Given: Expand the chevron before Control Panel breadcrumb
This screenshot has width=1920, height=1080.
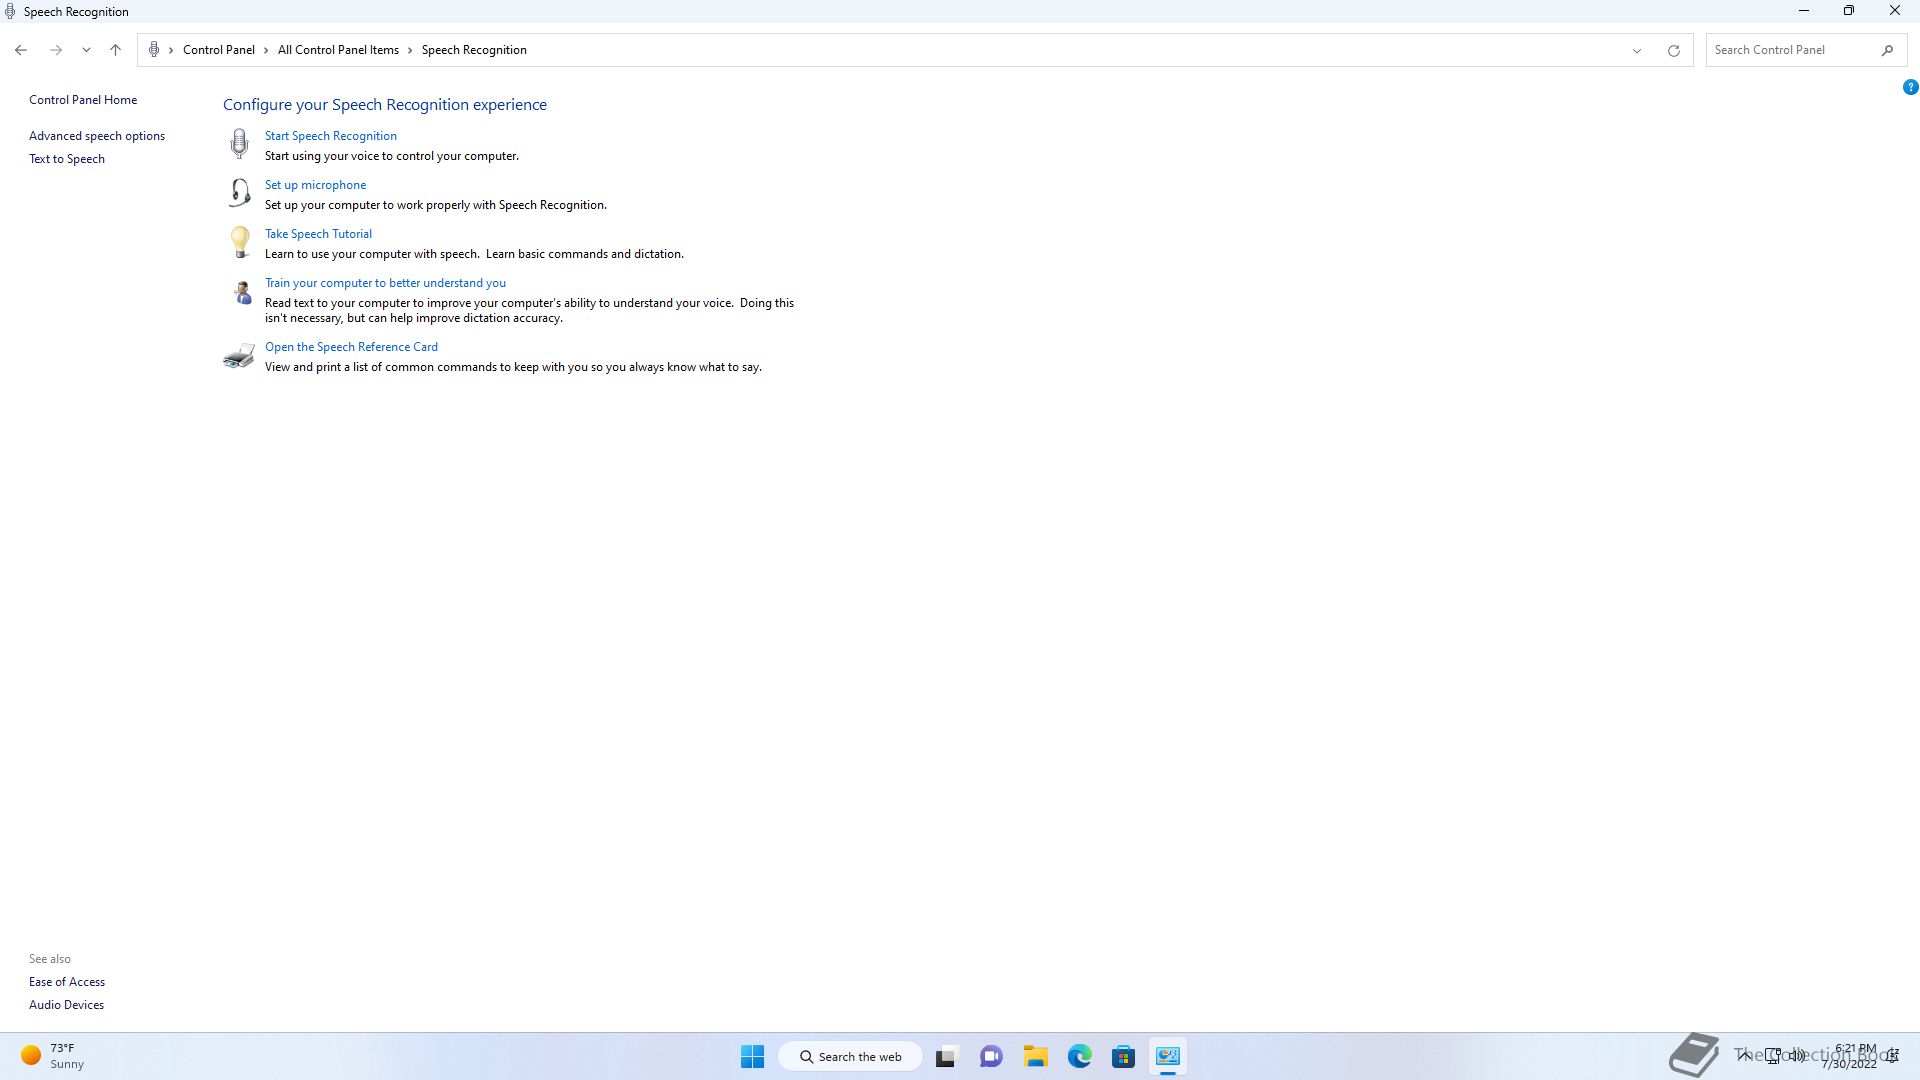Looking at the screenshot, I should click(x=171, y=50).
